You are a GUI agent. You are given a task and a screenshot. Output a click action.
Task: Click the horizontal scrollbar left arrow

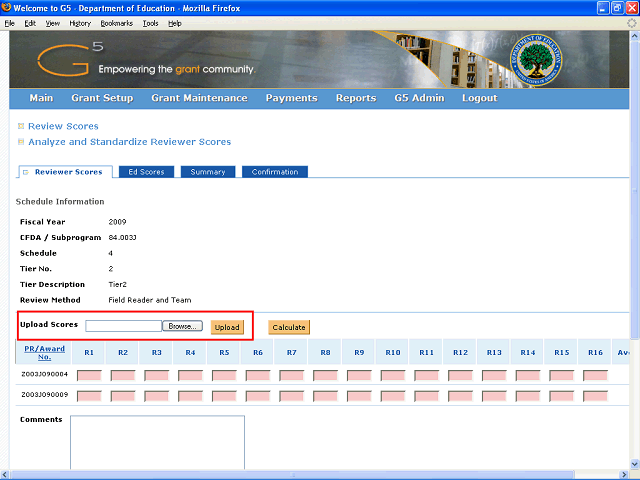tap(5, 475)
